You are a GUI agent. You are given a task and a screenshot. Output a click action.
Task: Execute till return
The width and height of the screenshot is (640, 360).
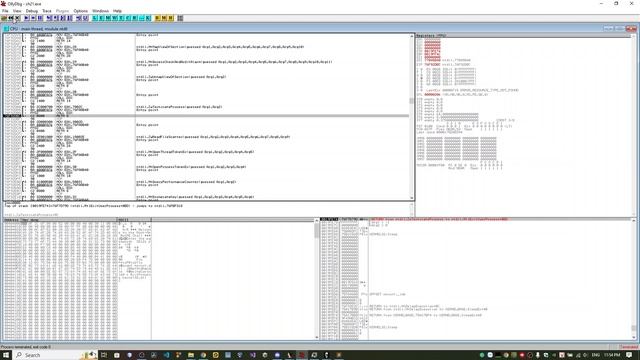coord(78,18)
